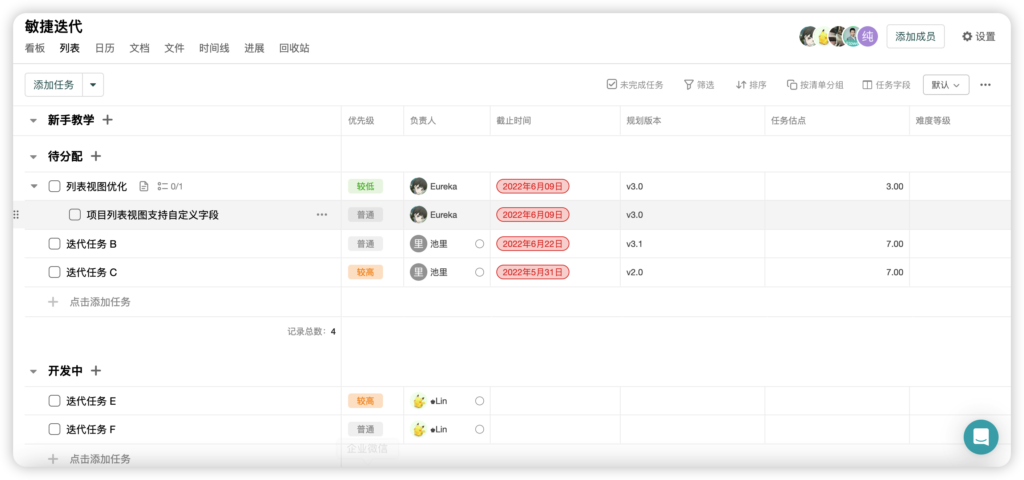The width and height of the screenshot is (1024, 480).
Task: Click group by list (按清单分组) icon
Action: [792, 85]
